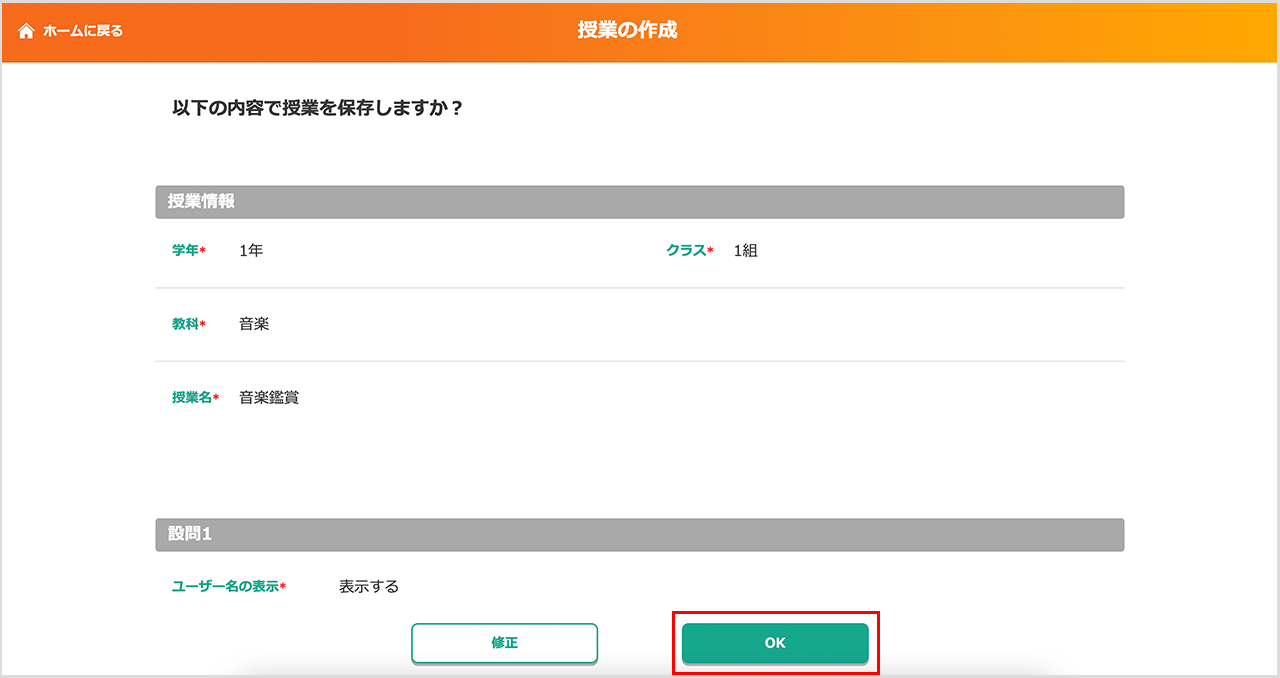Select the 設問1 section header
The width and height of the screenshot is (1280, 678).
pos(640,534)
